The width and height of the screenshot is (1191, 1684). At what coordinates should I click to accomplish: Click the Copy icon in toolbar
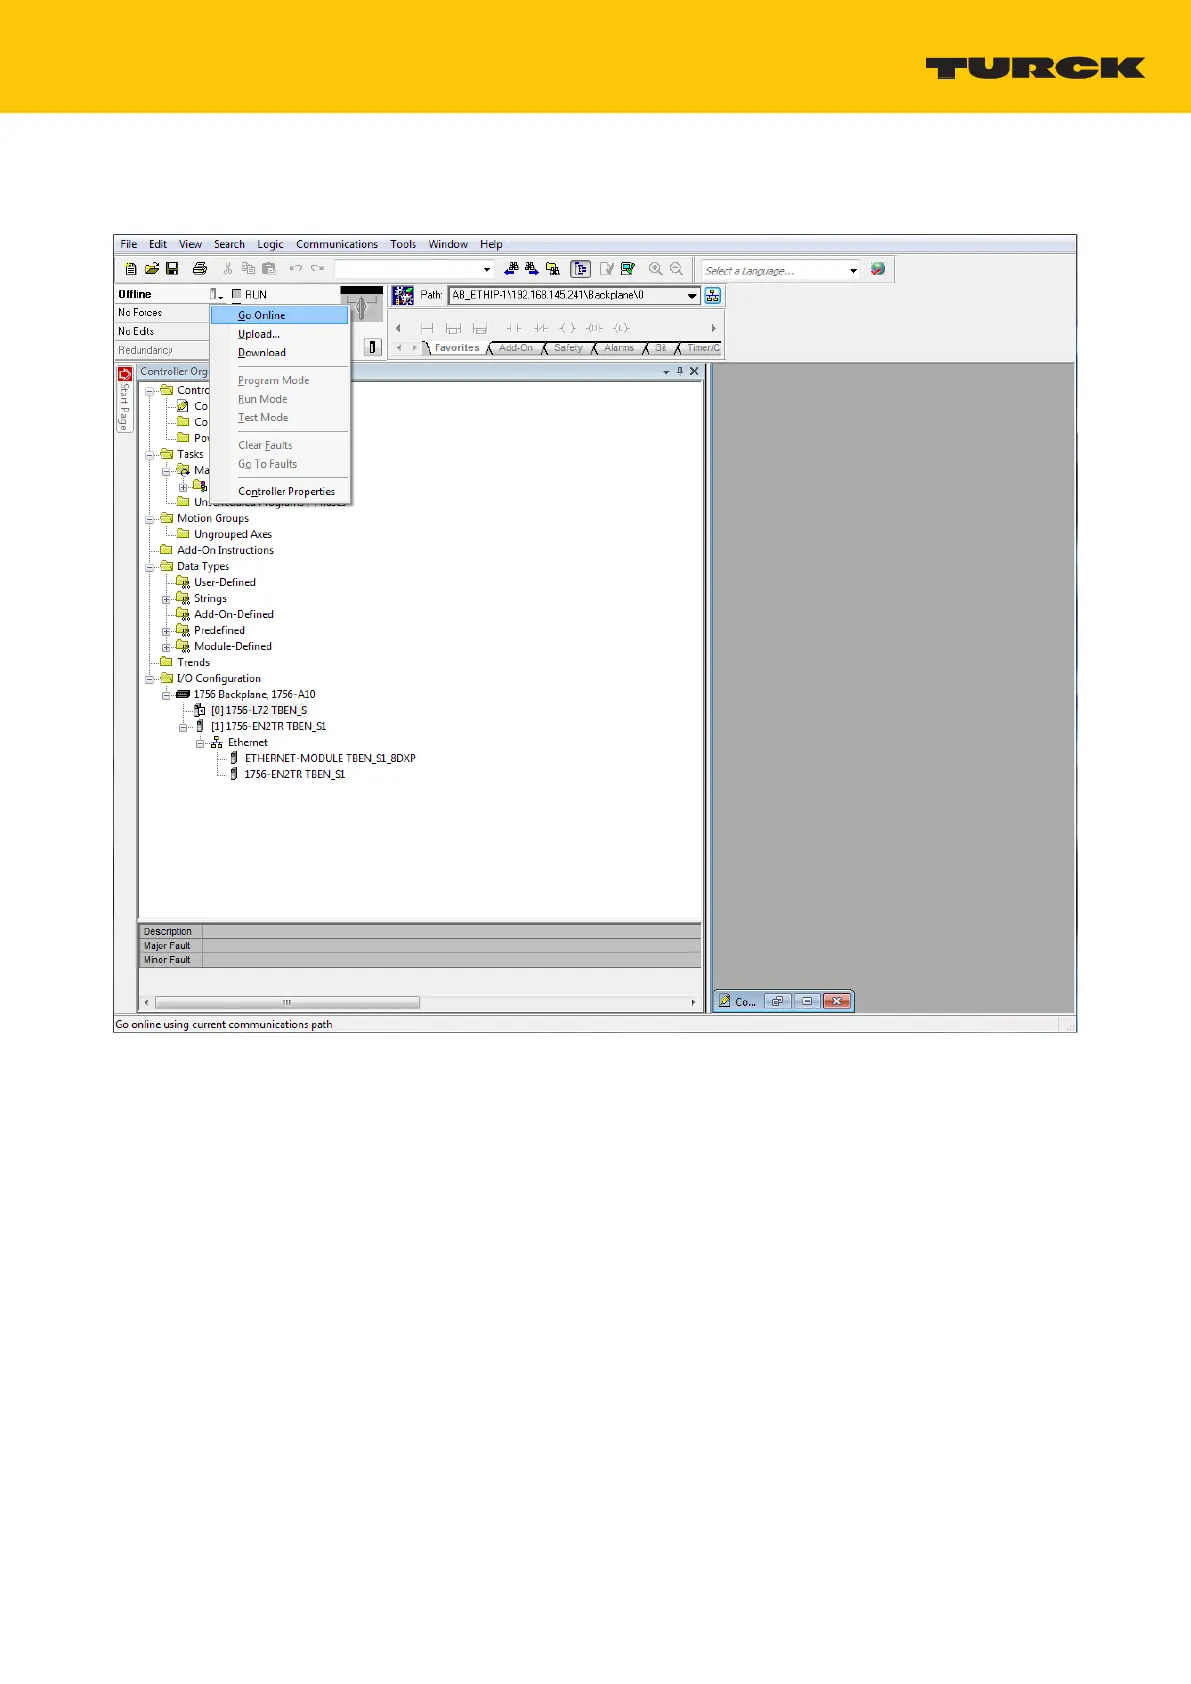coord(248,269)
